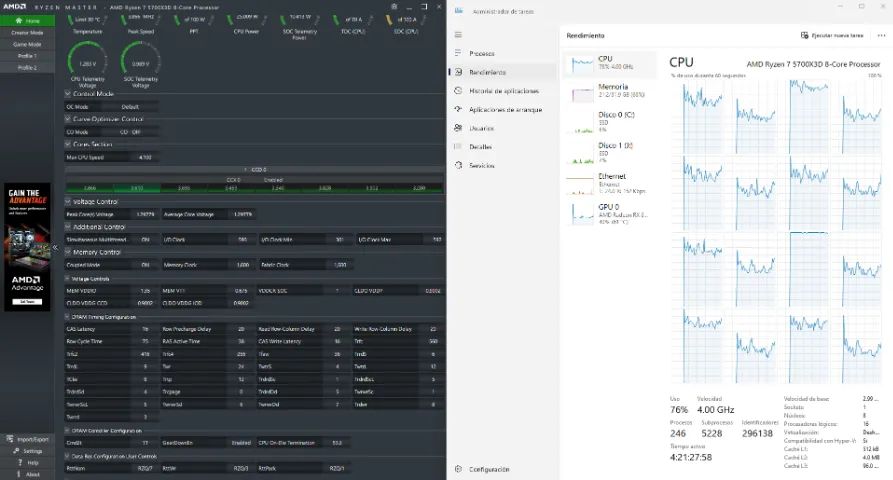Click the Simultaneous Multithread ON value

click(145, 240)
